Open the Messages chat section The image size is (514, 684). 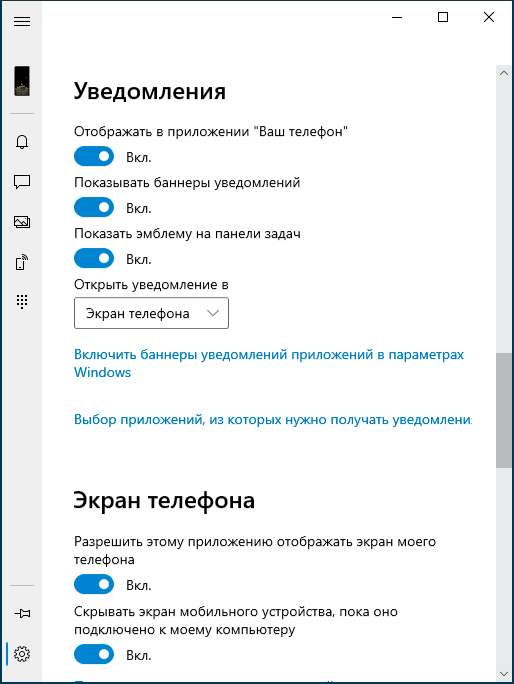point(22,181)
